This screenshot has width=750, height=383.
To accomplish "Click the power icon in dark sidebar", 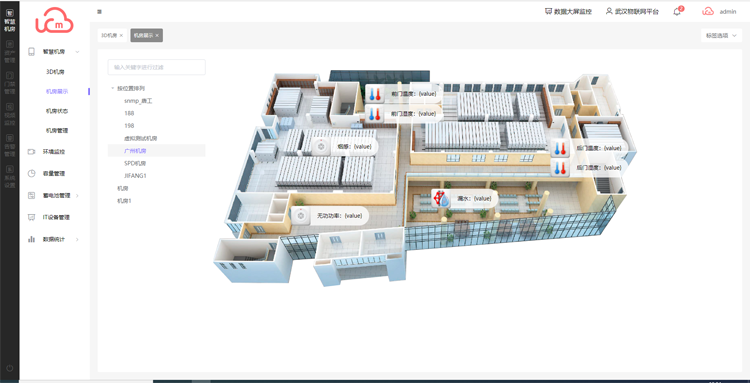I will point(10,368).
